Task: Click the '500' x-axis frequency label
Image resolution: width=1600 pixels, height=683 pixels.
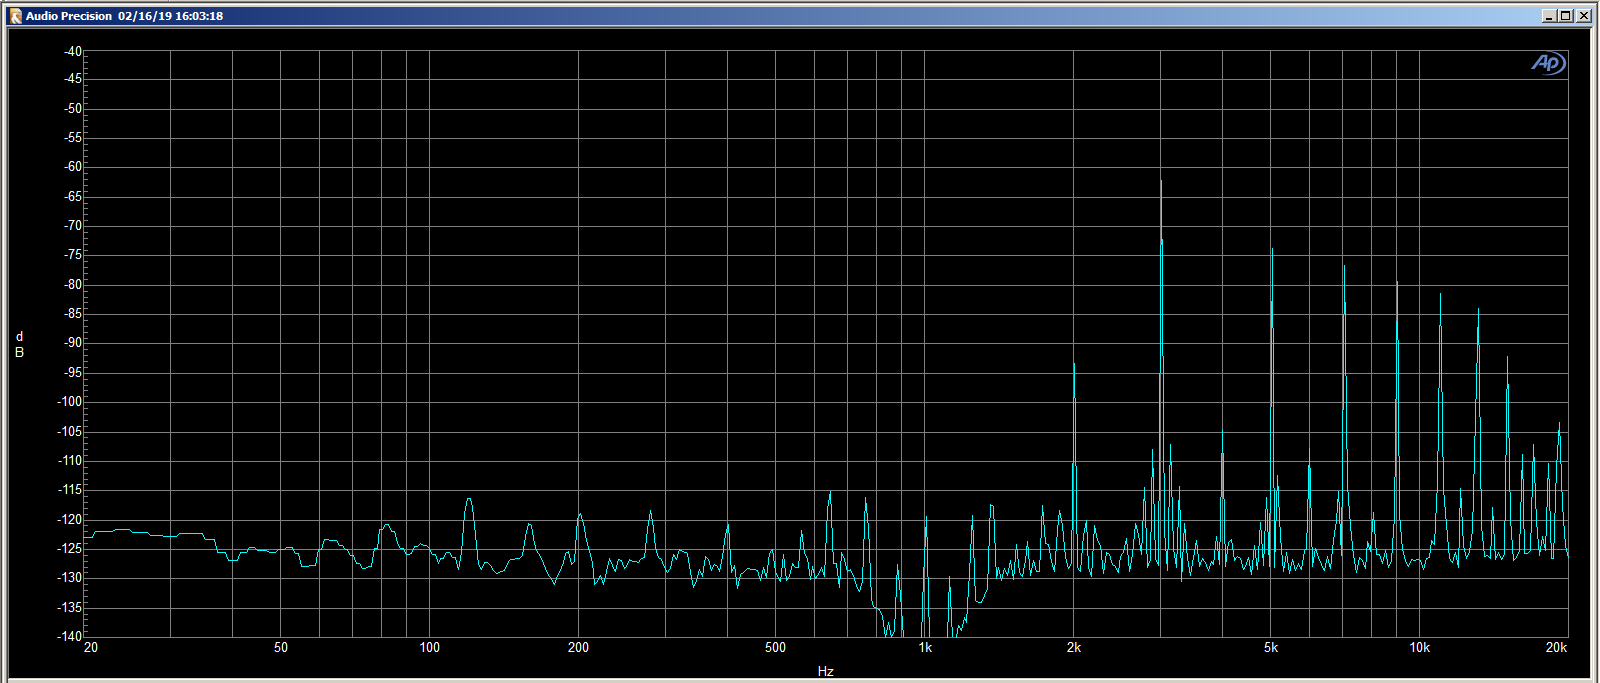Action: (x=775, y=648)
